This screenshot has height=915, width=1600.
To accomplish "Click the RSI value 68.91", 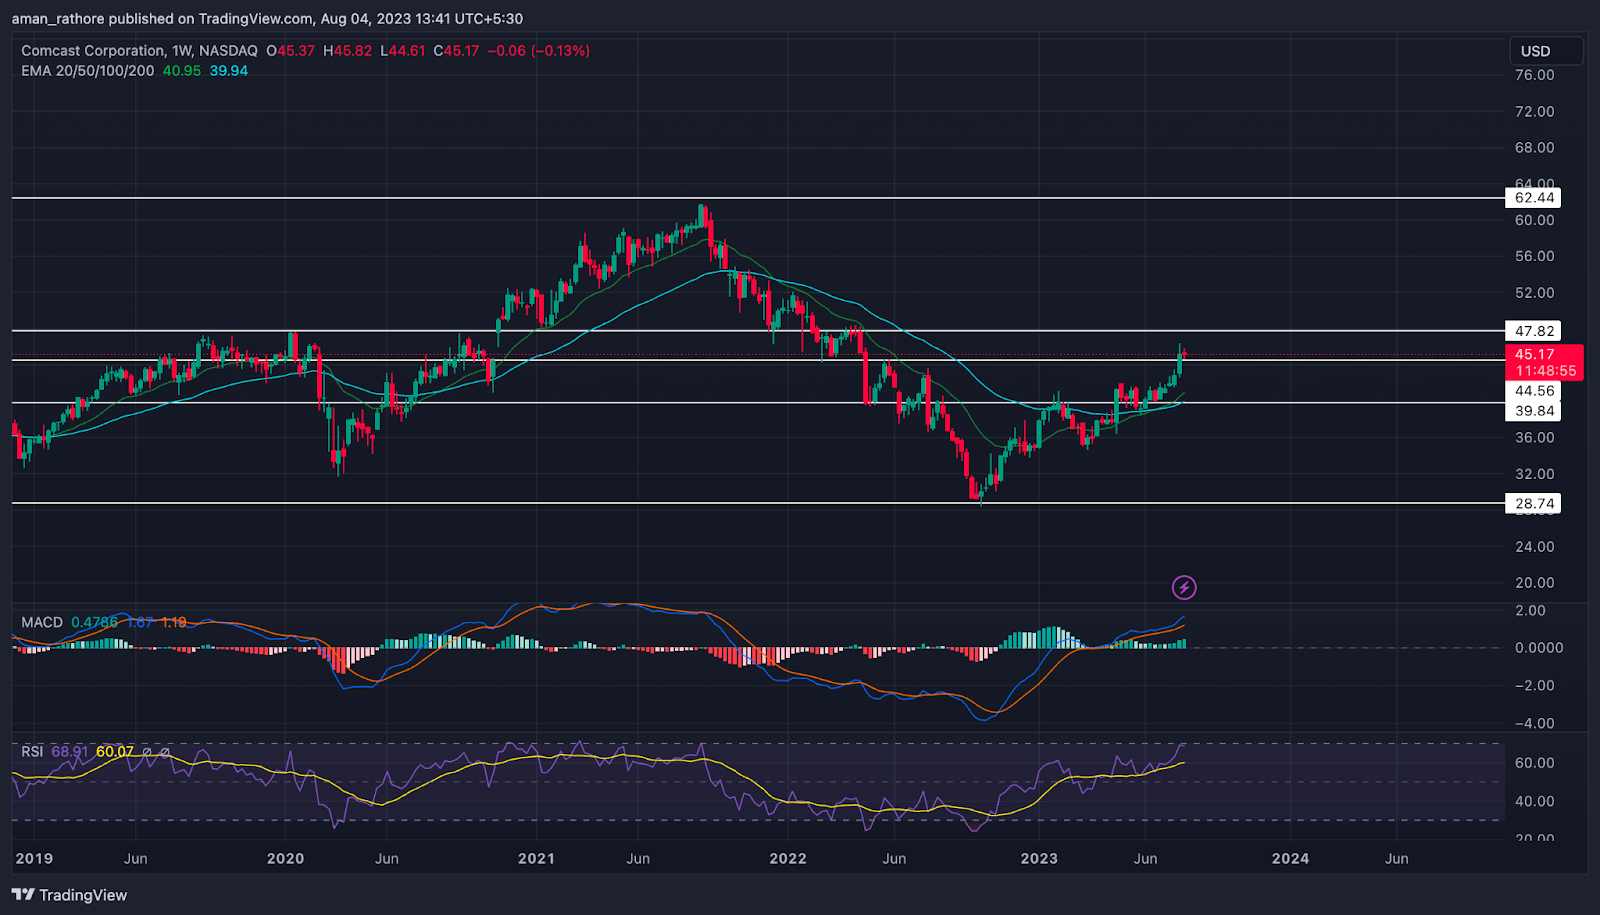I will click(70, 751).
